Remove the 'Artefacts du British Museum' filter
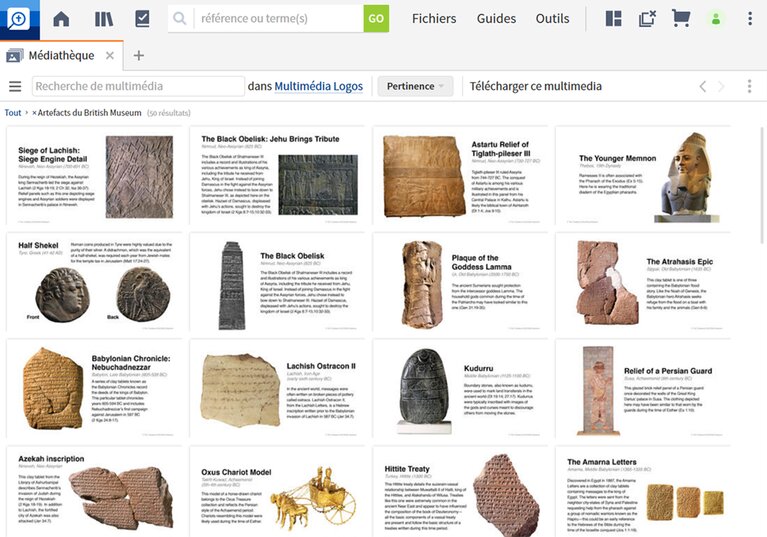 [34, 113]
